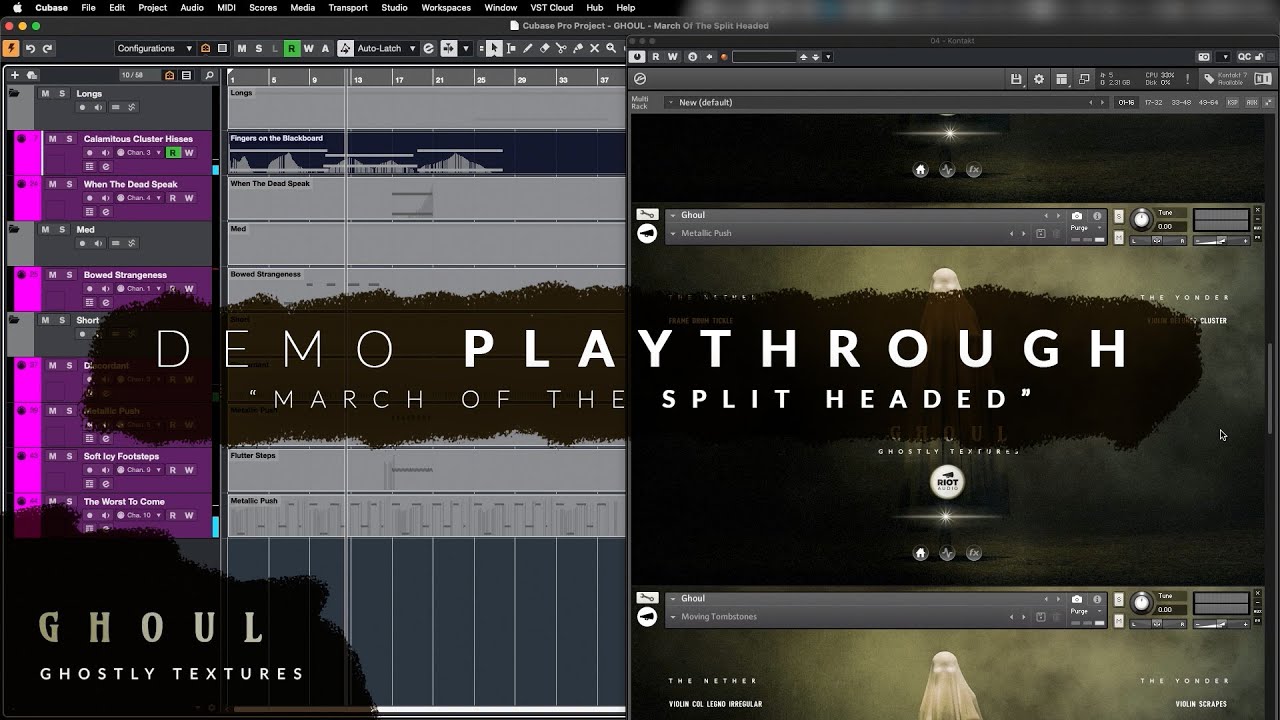Add a new track with plus button
The image size is (1280, 720).
coord(15,75)
